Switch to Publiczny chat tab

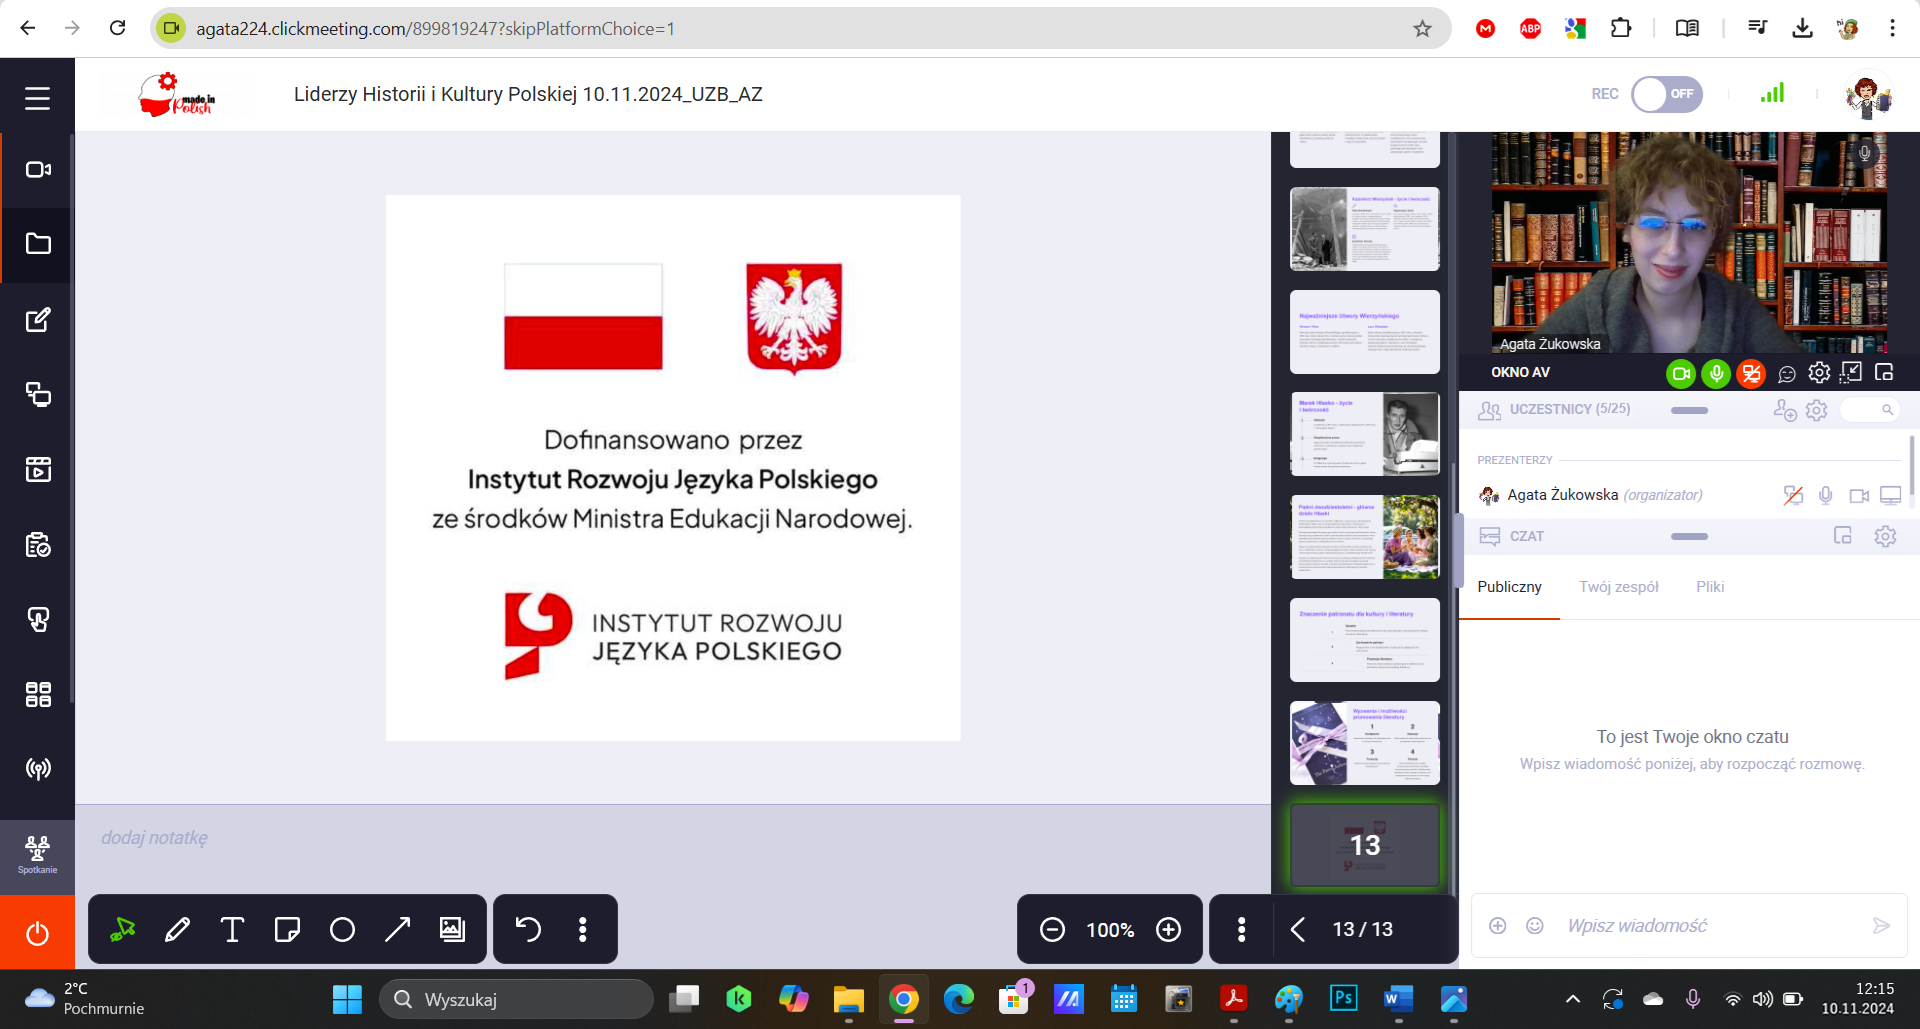(x=1509, y=587)
